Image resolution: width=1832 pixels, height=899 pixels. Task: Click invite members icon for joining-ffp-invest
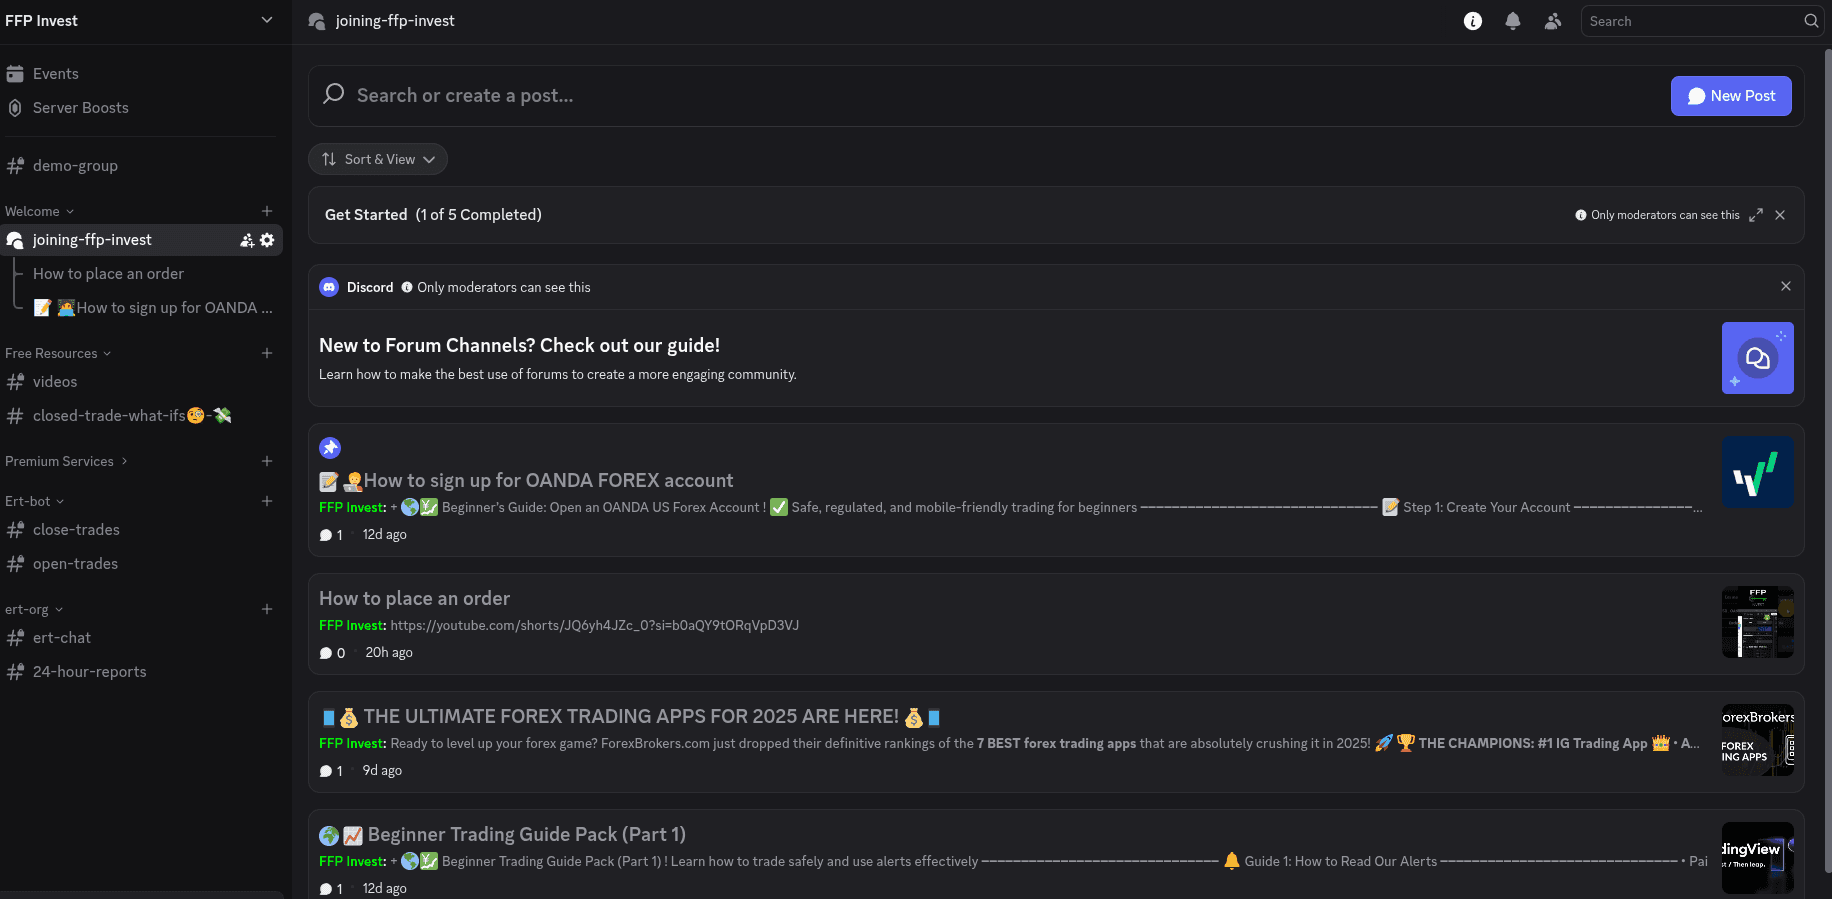247,240
